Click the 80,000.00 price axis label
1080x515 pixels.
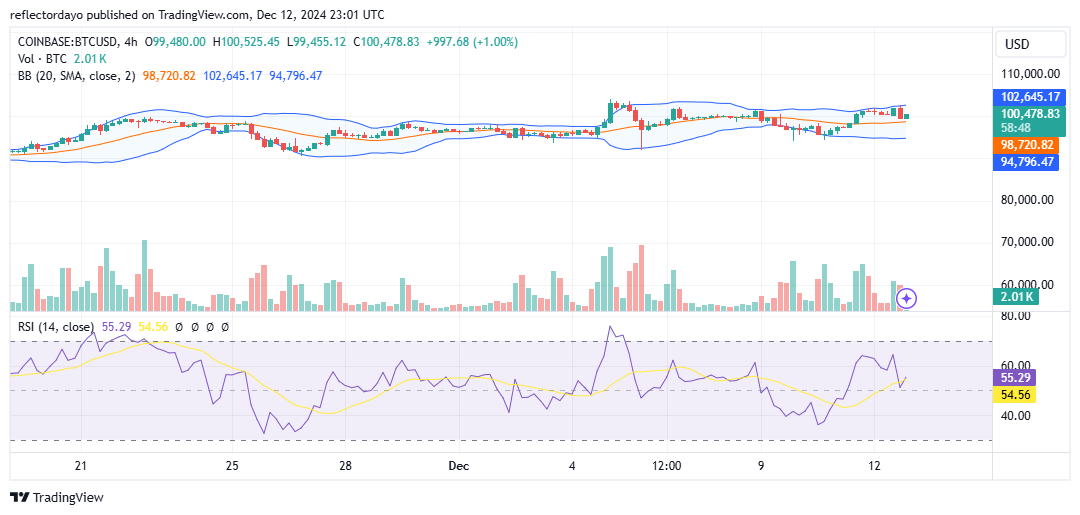point(1028,200)
